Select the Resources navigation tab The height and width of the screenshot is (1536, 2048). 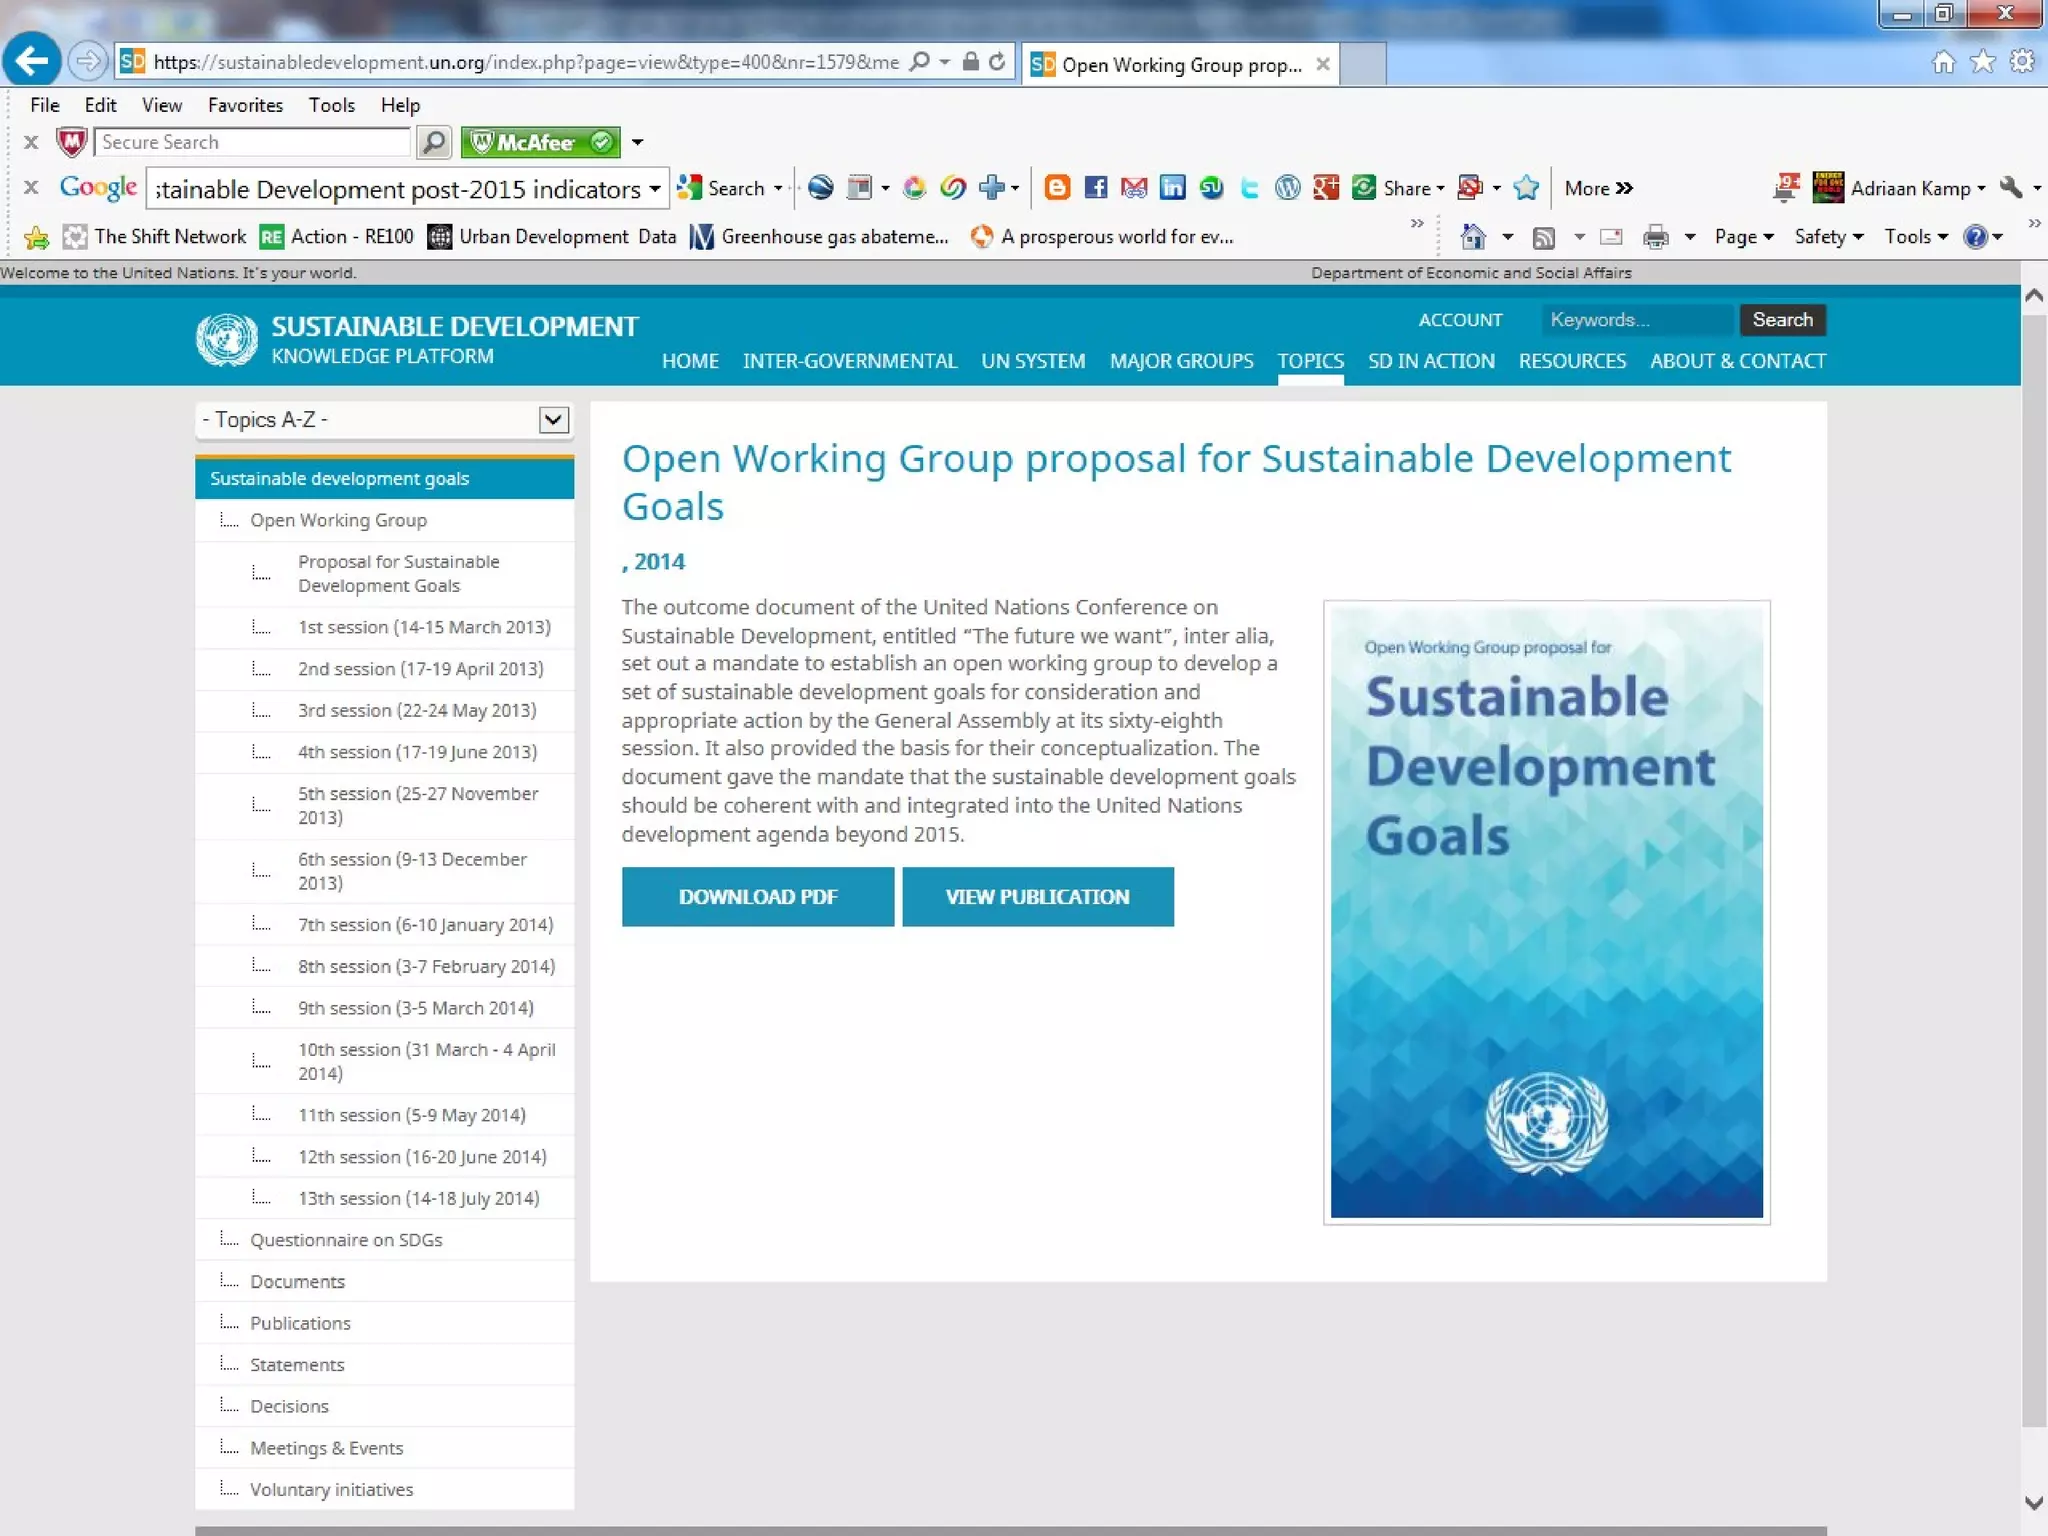pos(1572,361)
